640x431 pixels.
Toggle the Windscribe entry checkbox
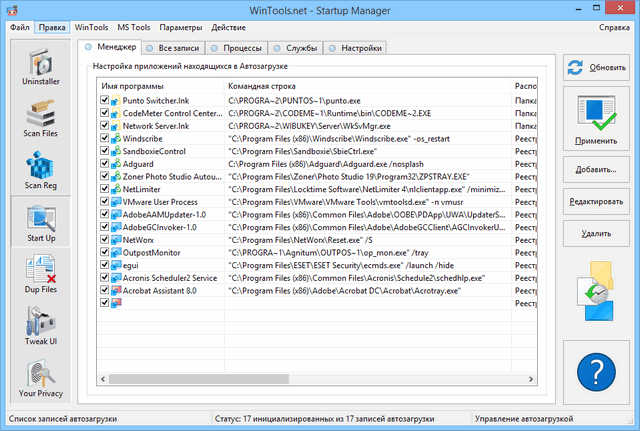[105, 138]
